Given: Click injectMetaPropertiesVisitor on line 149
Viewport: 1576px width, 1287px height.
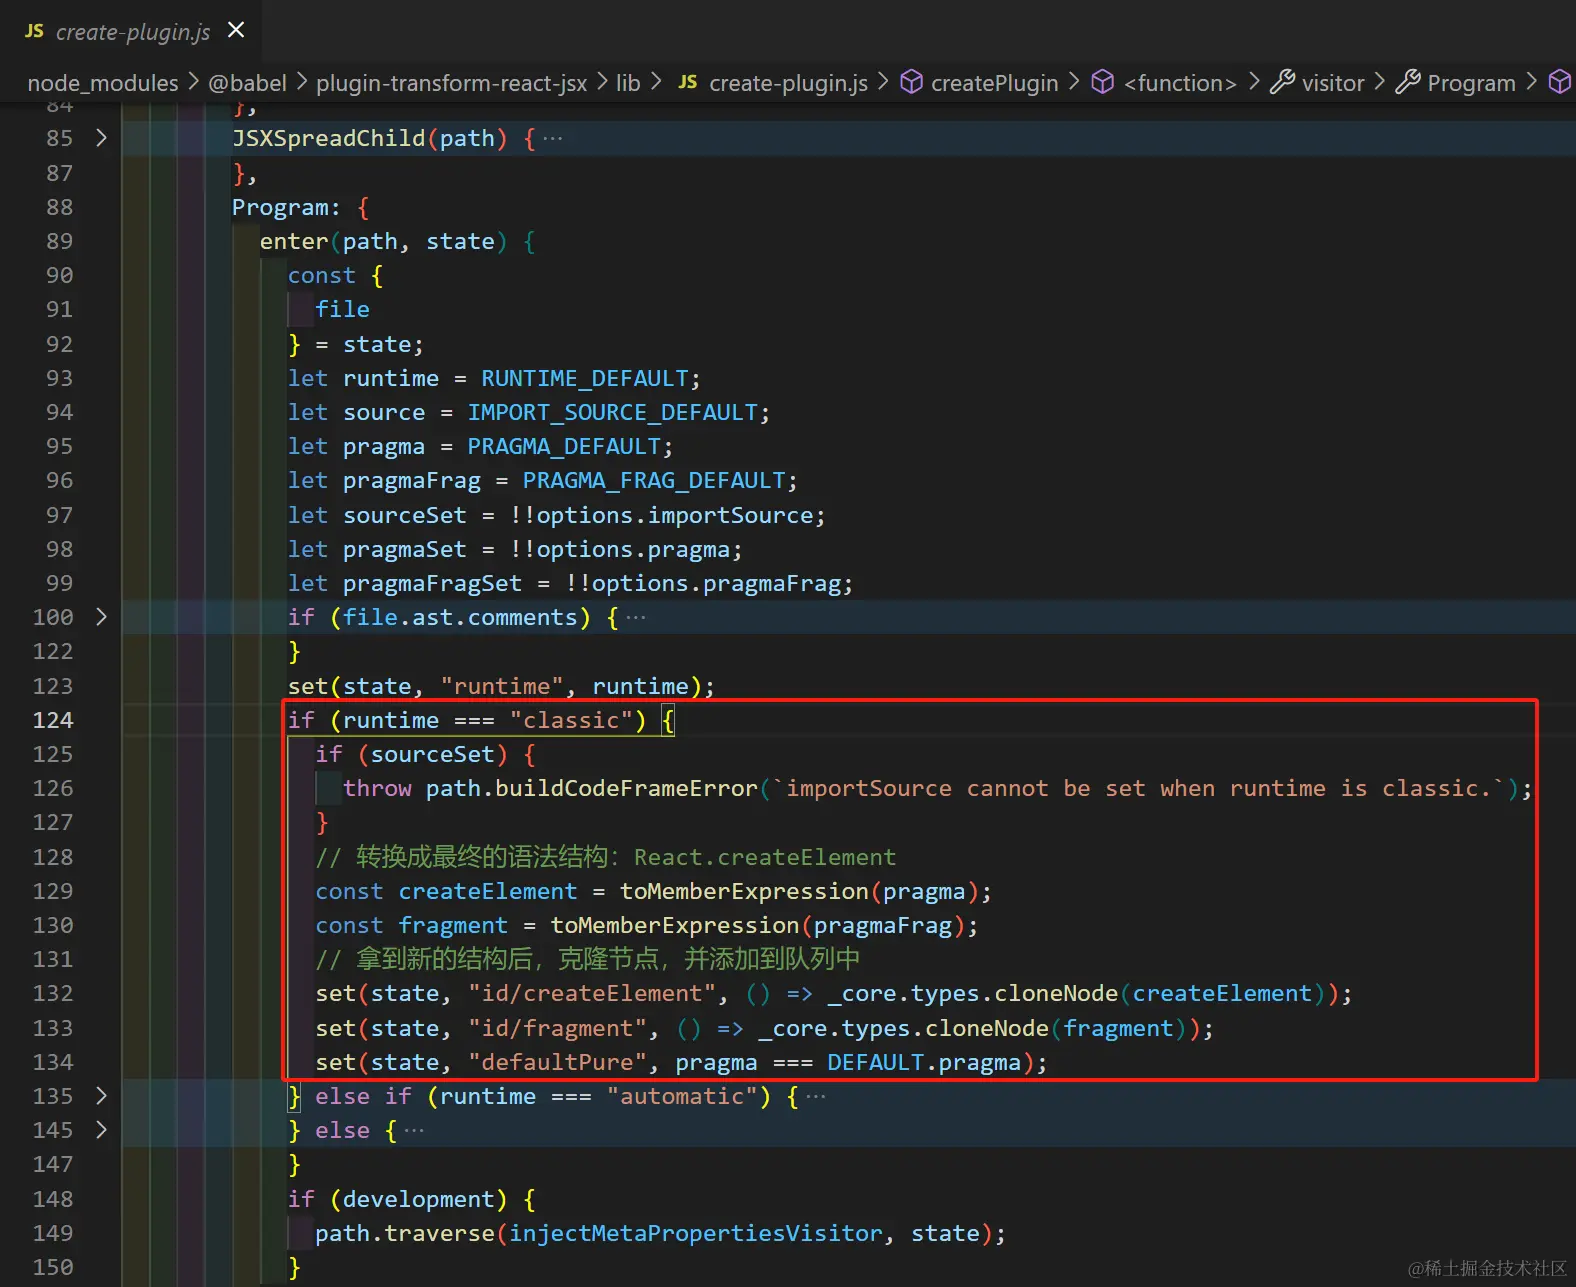Looking at the screenshot, I should pyautogui.click(x=696, y=1233).
